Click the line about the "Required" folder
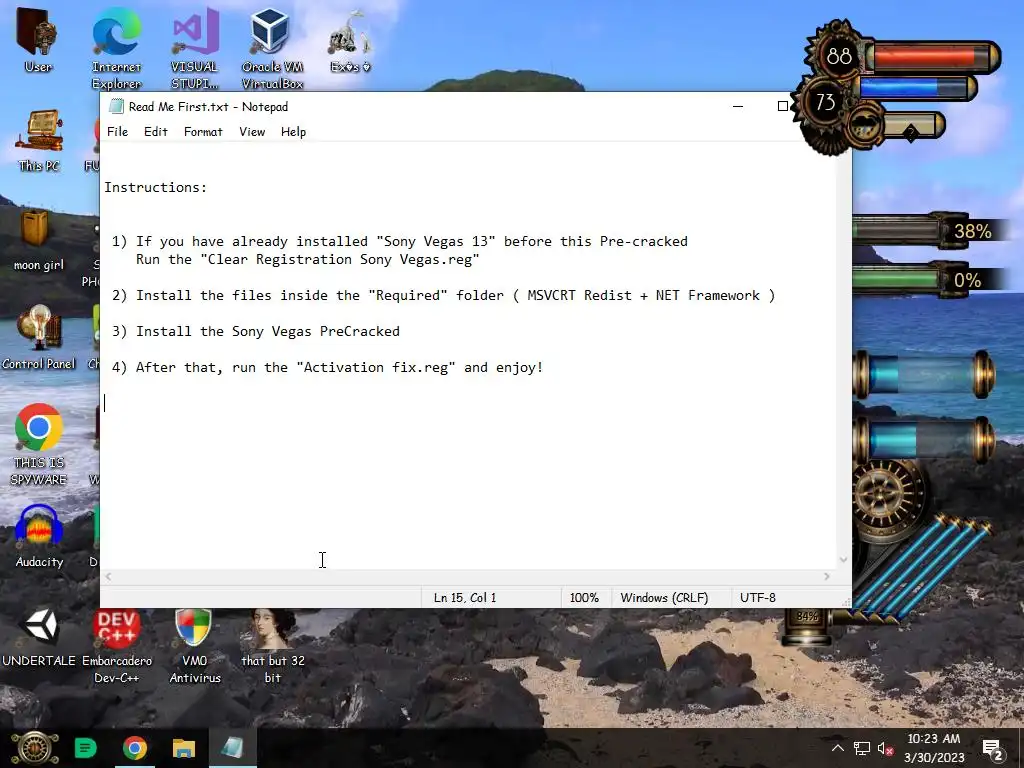1024x768 pixels. coord(443,295)
